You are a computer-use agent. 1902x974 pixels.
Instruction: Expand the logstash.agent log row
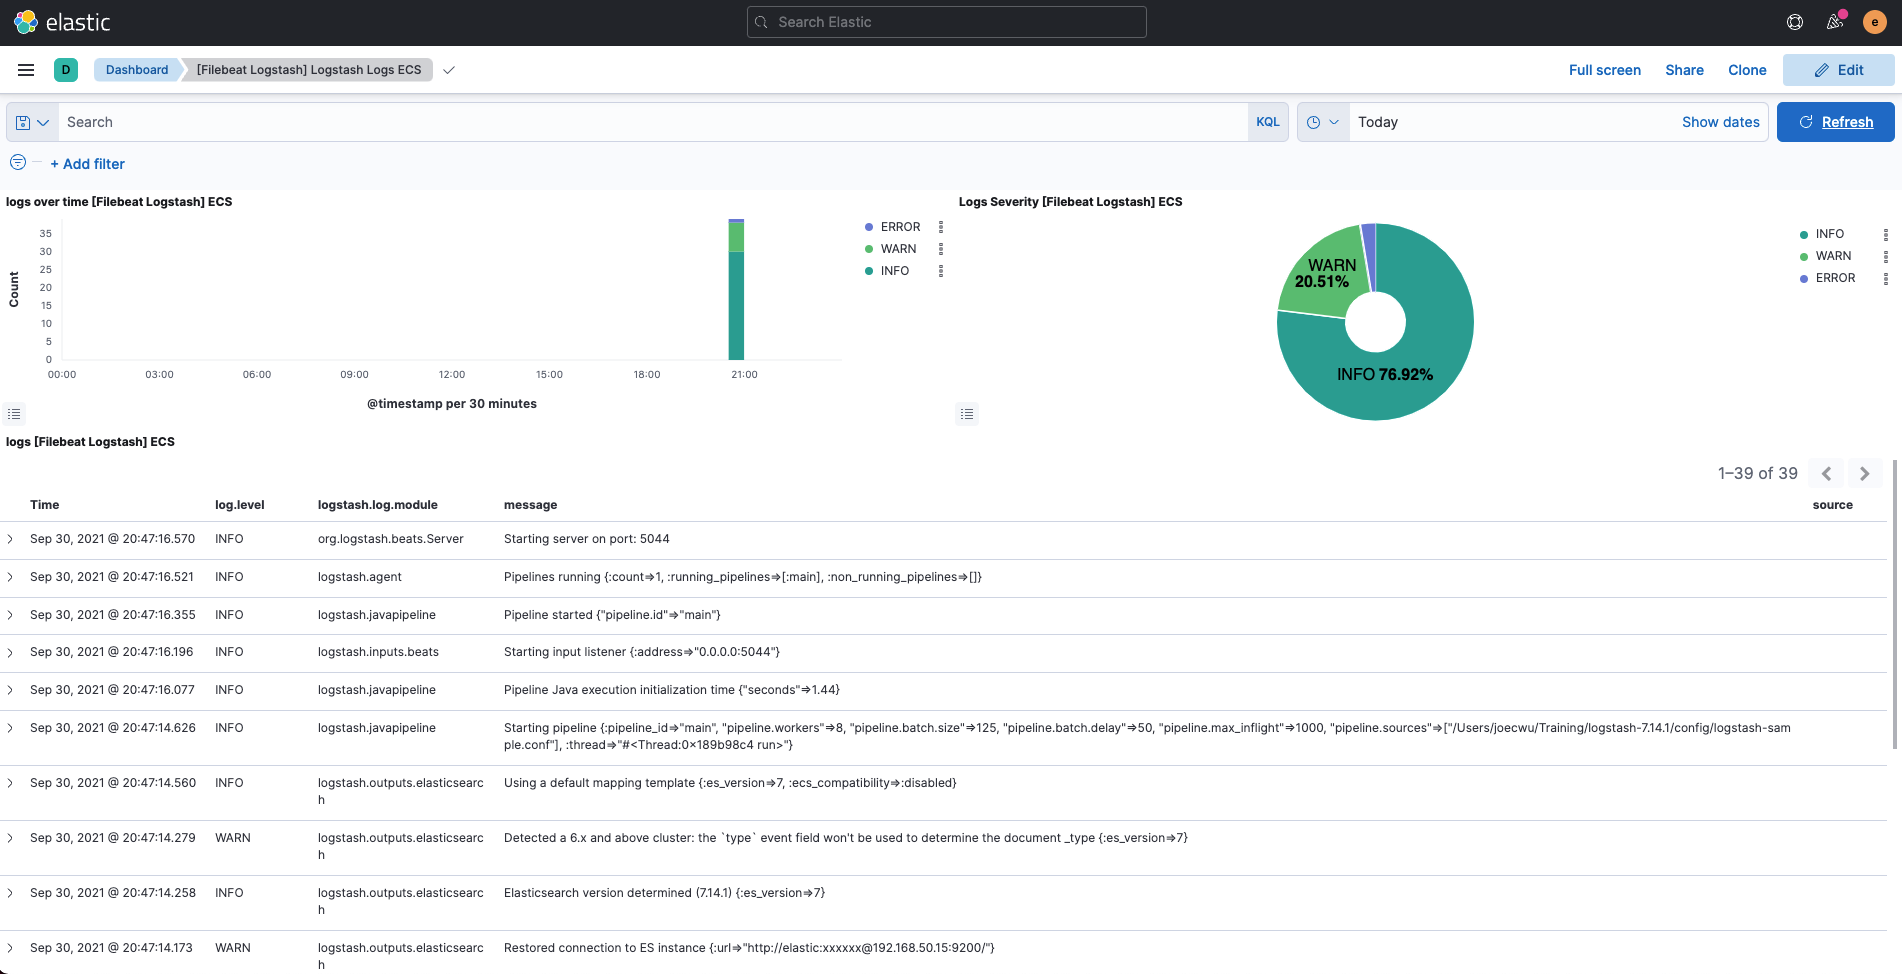11,577
